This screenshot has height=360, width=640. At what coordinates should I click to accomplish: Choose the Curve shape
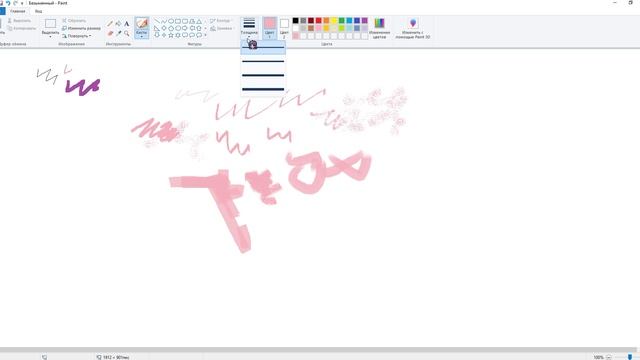[164, 21]
